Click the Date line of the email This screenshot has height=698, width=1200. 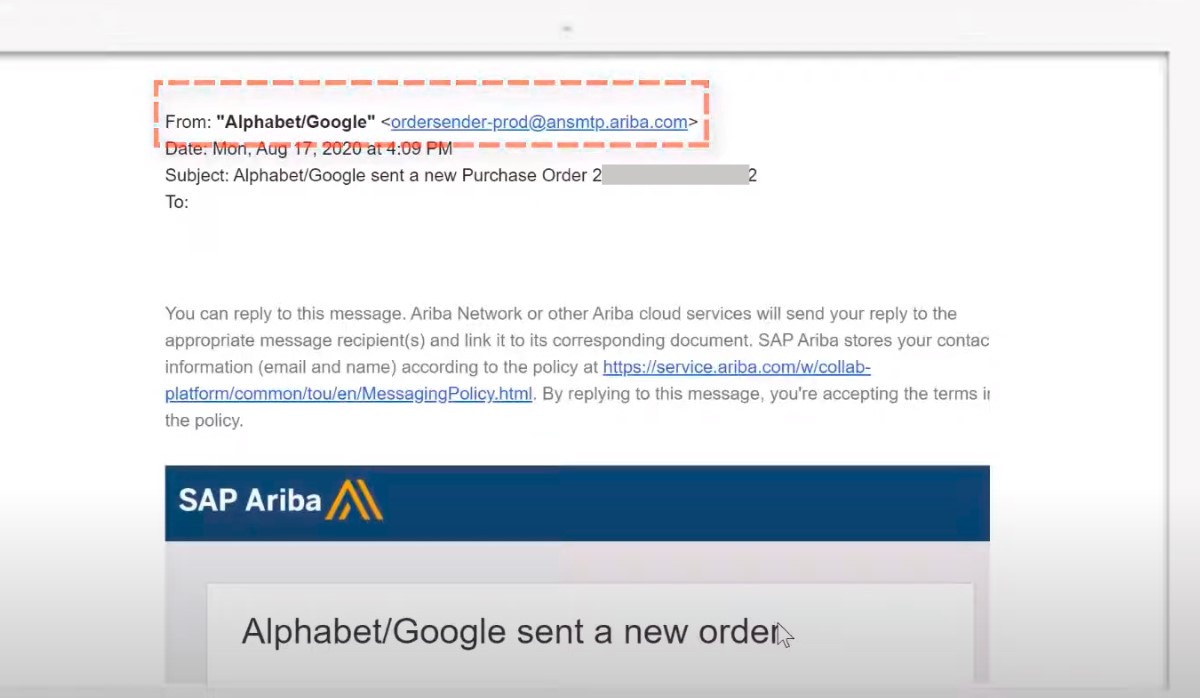(309, 149)
